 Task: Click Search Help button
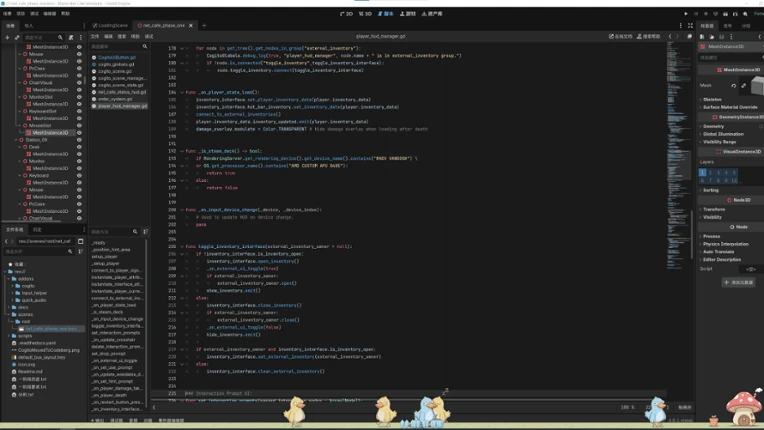pyautogui.click(x=649, y=36)
